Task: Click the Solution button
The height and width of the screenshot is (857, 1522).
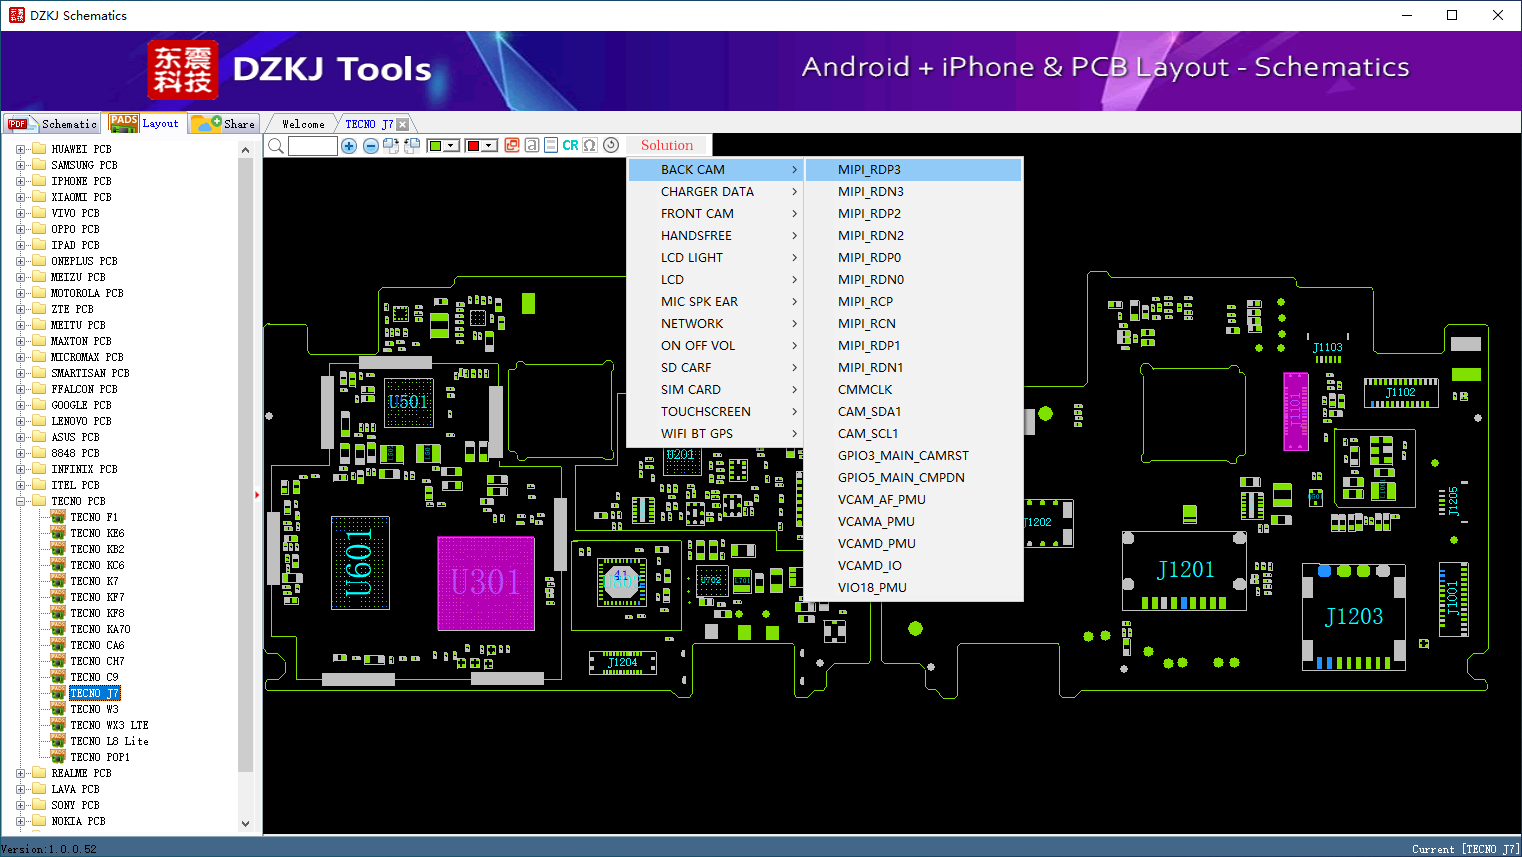Action: tap(667, 145)
